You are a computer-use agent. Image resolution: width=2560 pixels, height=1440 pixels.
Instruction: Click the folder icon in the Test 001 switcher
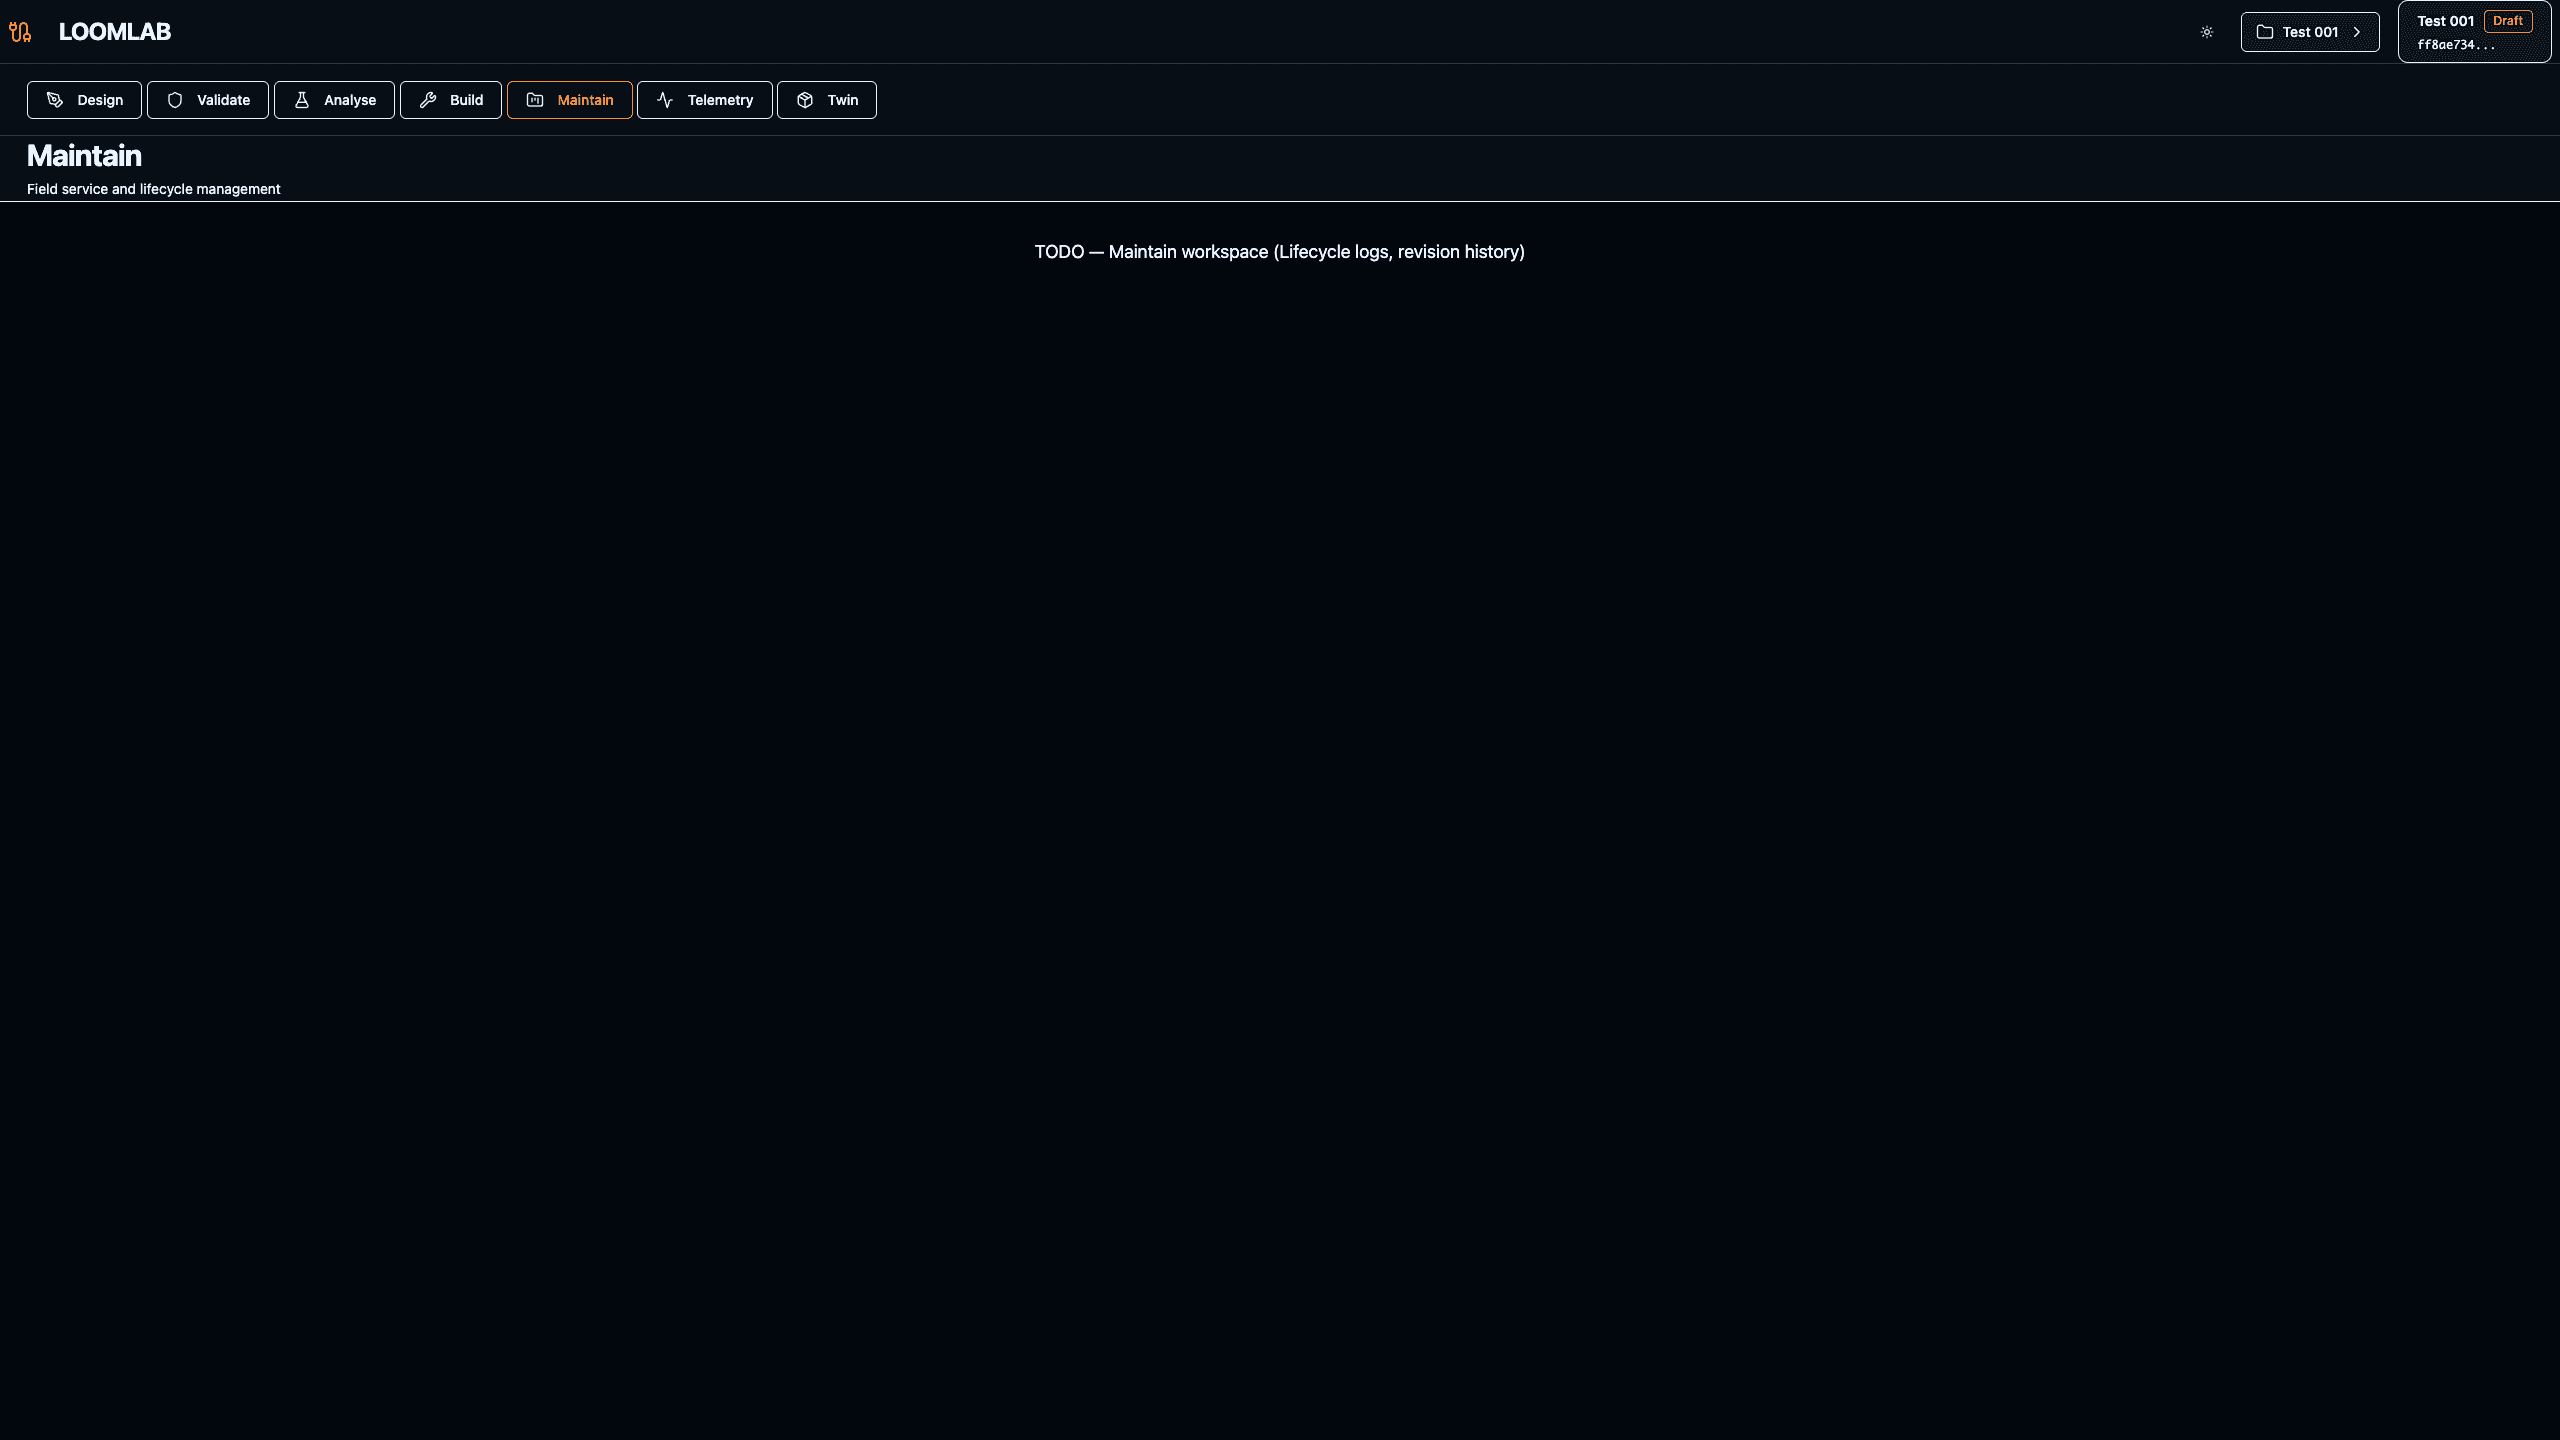pyautogui.click(x=2266, y=31)
